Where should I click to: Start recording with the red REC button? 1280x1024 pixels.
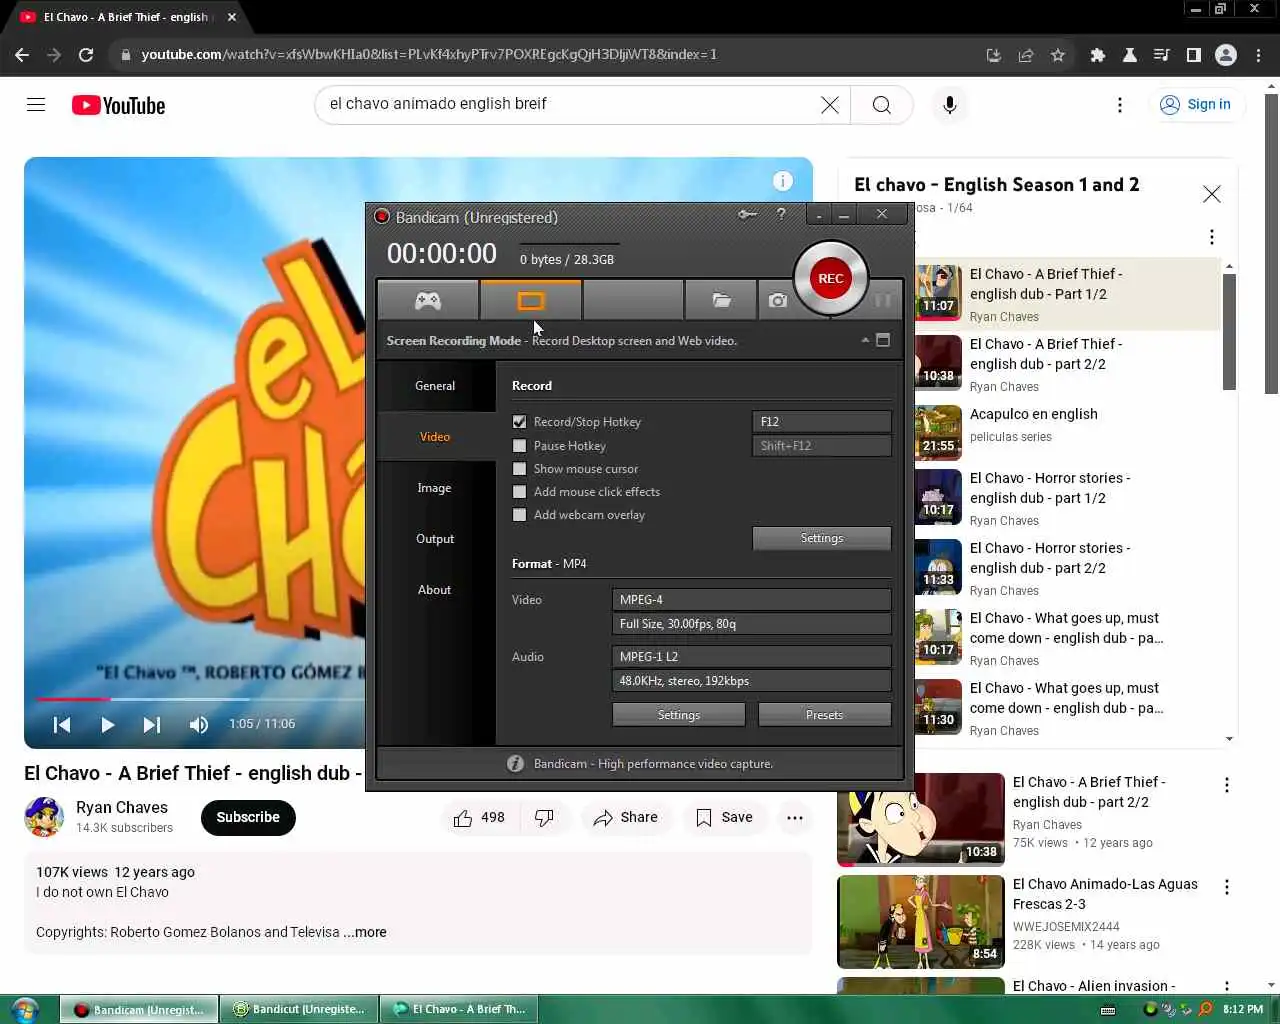click(x=830, y=278)
